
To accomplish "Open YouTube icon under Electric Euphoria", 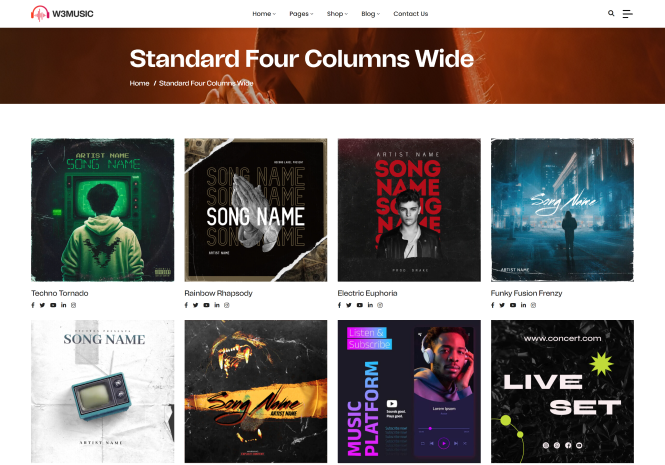I will tap(359, 305).
